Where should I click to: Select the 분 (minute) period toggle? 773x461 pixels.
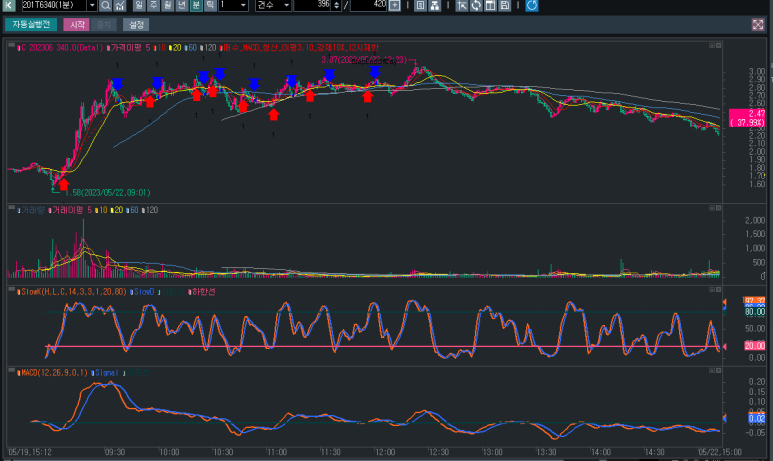[196, 6]
